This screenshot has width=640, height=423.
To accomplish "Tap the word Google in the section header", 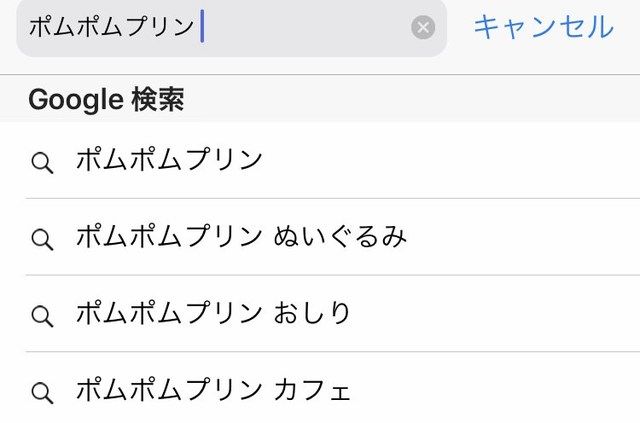I will [x=76, y=100].
